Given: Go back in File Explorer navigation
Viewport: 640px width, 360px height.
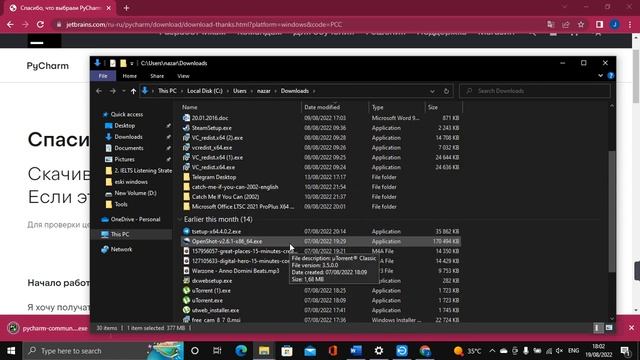Looking at the screenshot, I should [x=99, y=91].
